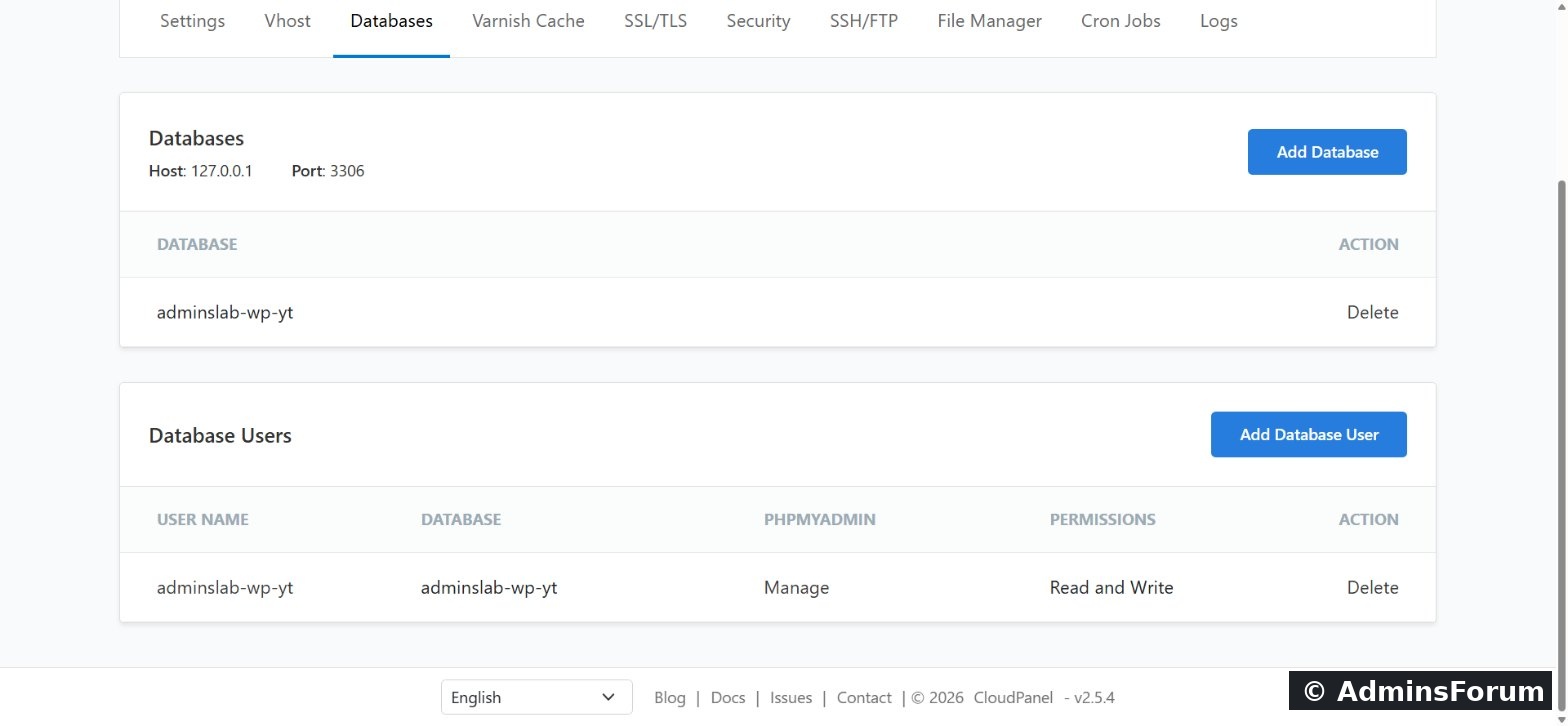Open the Contact footer link
1568x726 pixels.
pos(864,698)
